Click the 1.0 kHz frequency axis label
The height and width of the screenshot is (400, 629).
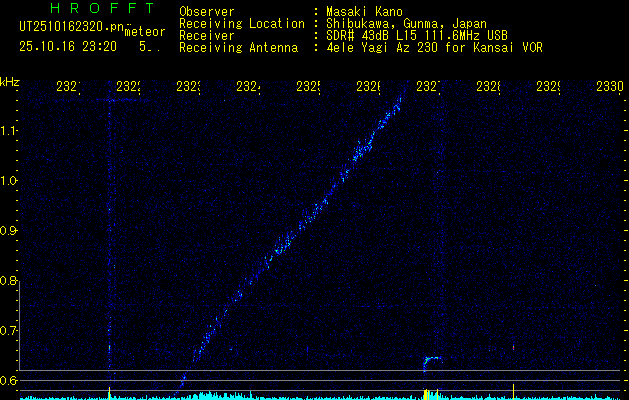coord(8,181)
